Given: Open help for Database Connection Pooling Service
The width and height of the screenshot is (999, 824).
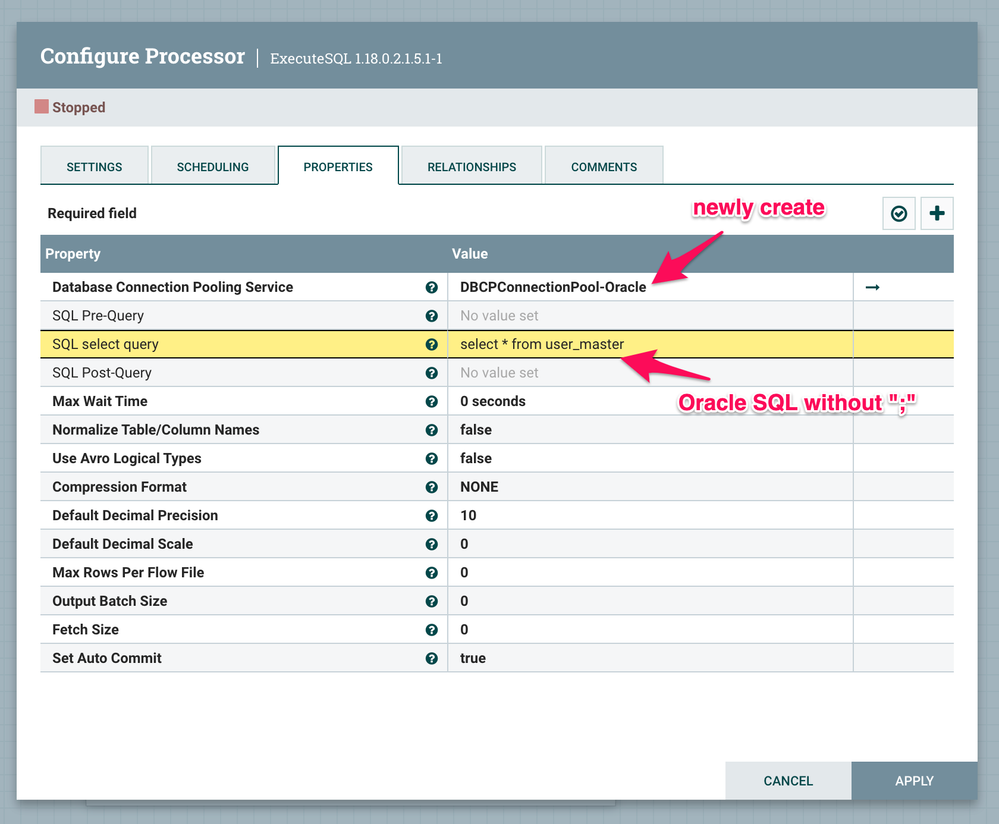Looking at the screenshot, I should (431, 287).
